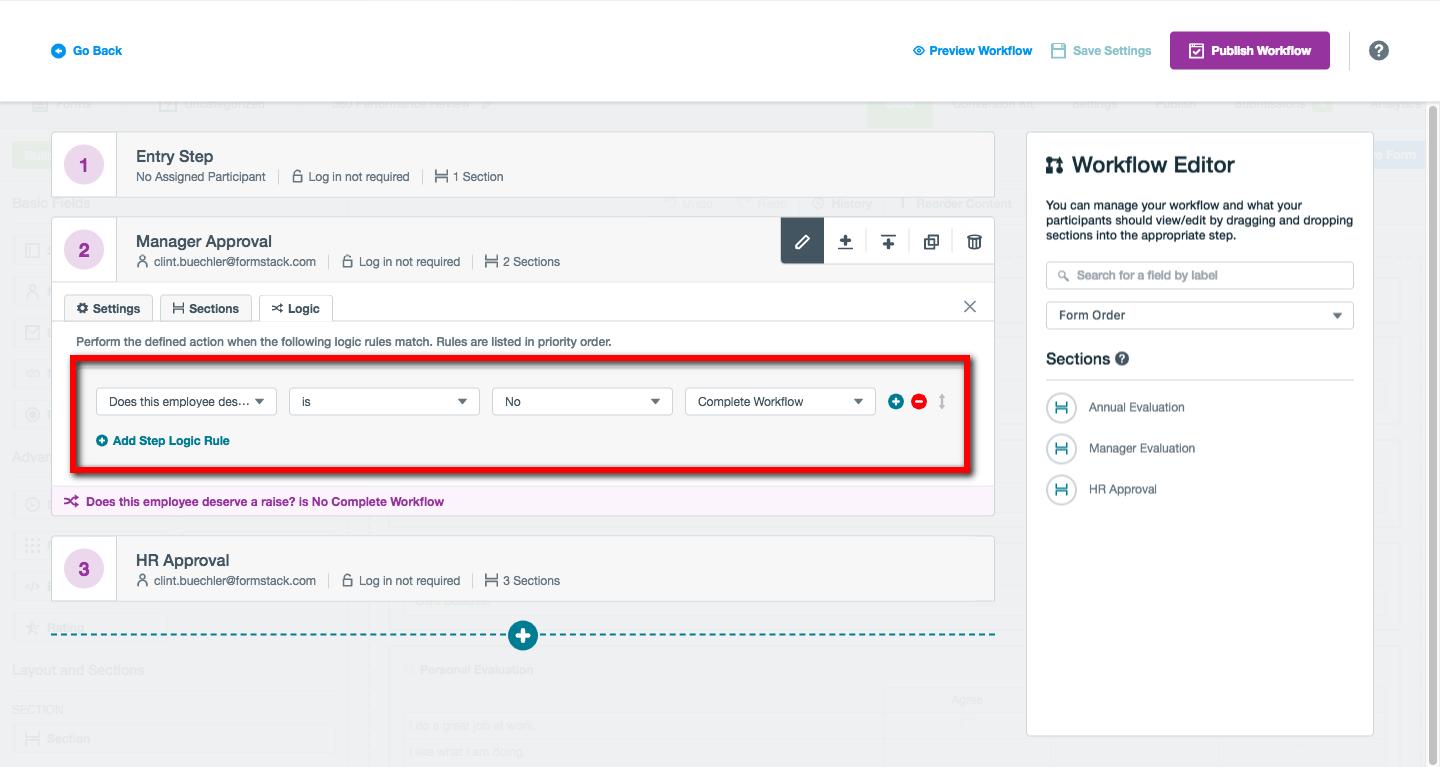
Task: Publish the workflow
Action: [x=1249, y=49]
